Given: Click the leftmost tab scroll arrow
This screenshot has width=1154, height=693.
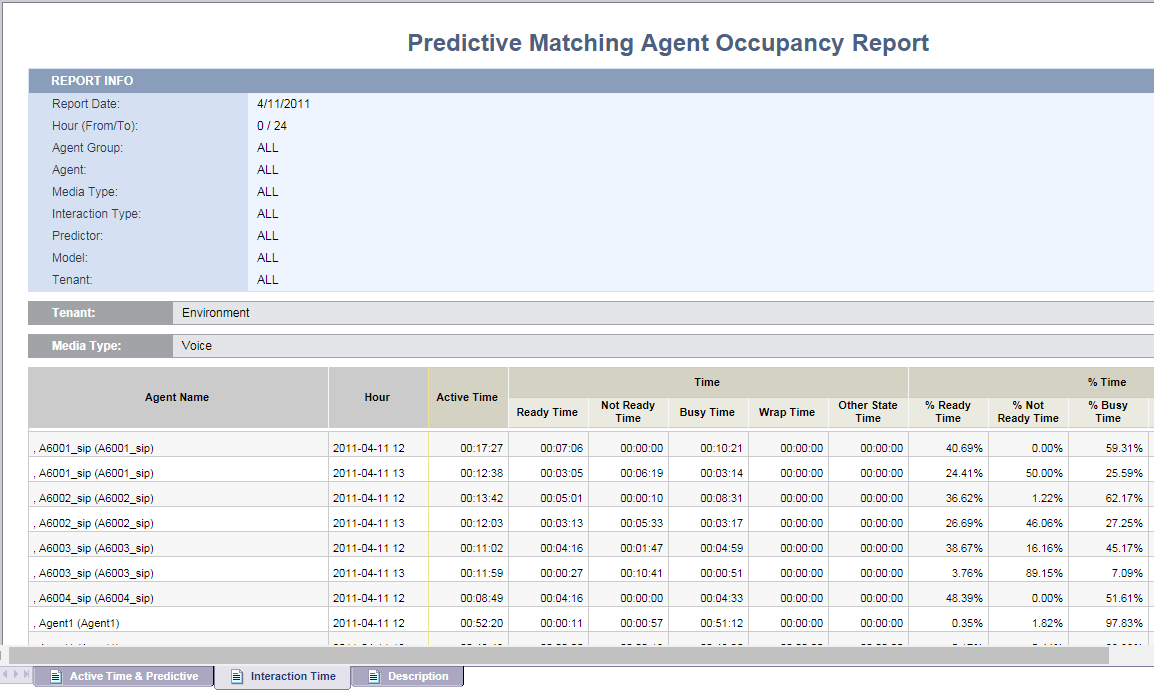Looking at the screenshot, I should [x=4, y=675].
